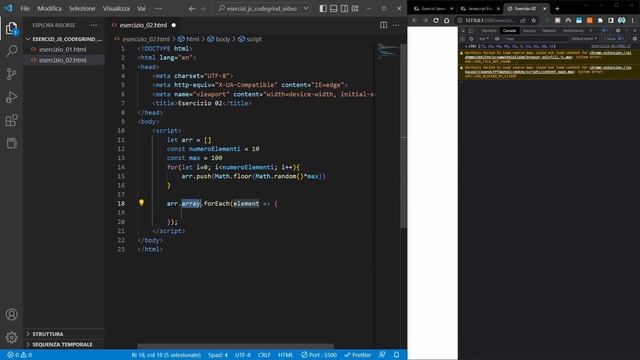The height and width of the screenshot is (360, 640).
Task: Open the Extensions view
Action: tap(11, 120)
